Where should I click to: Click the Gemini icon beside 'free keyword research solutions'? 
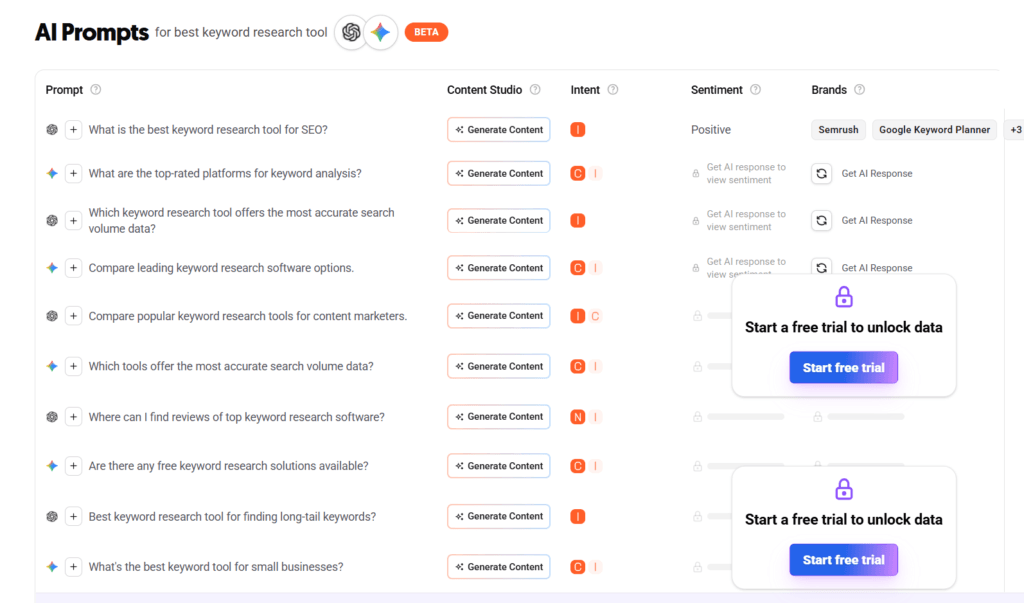point(52,466)
